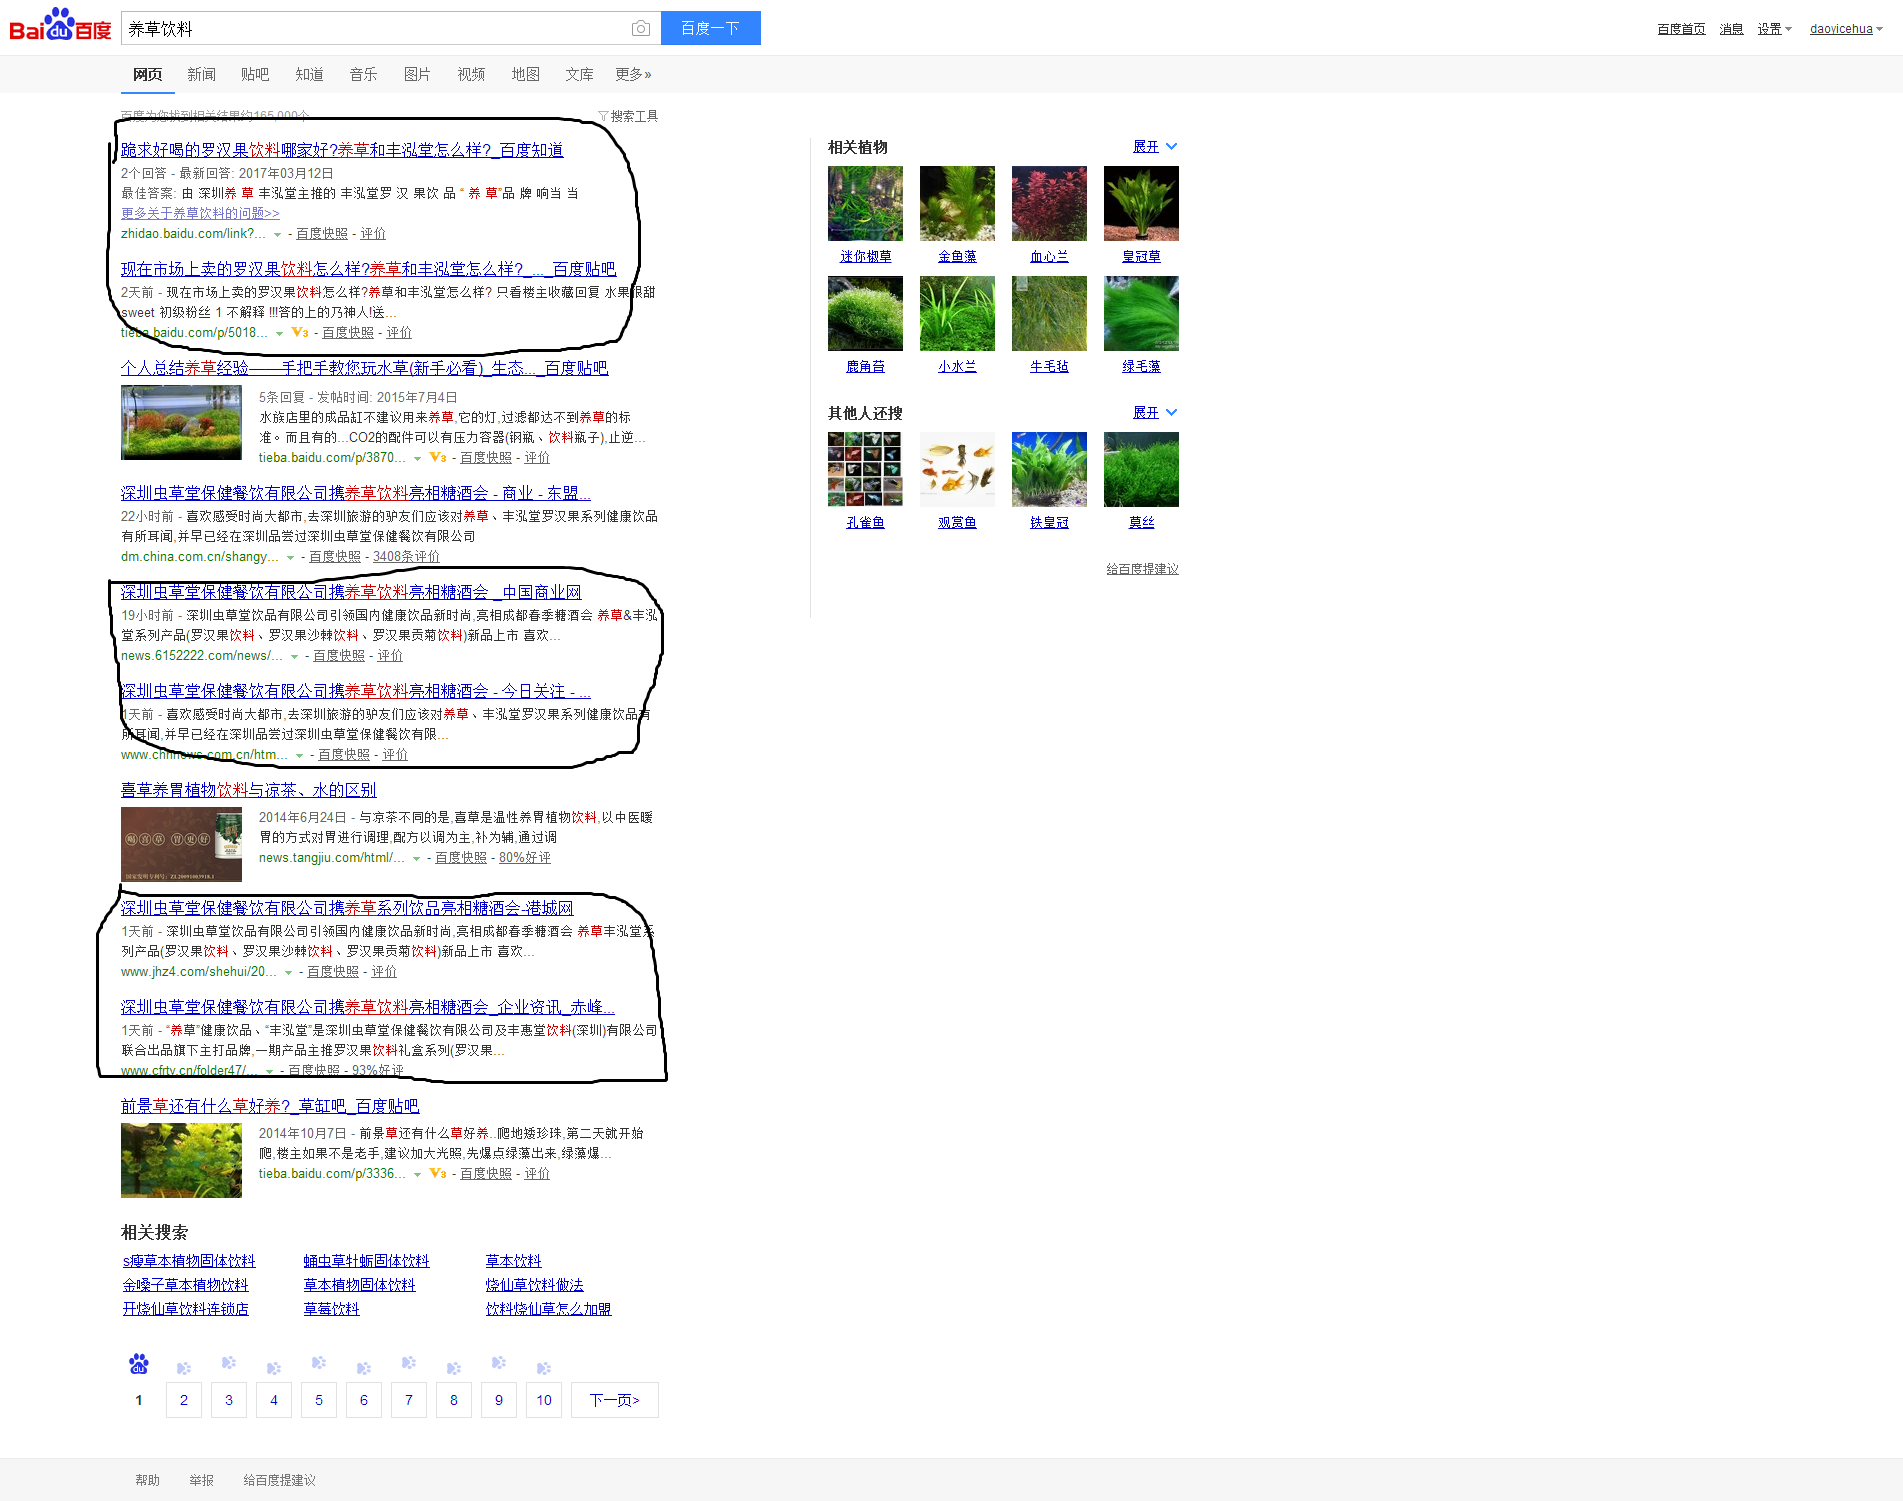Click the 消息 link
This screenshot has height=1501, width=1903.
coord(1731,29)
